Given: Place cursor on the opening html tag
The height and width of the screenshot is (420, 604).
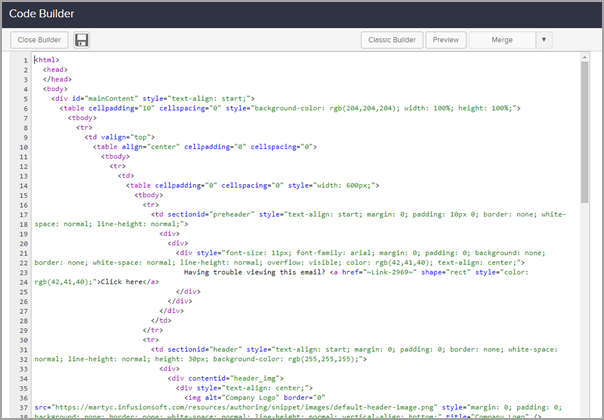Looking at the screenshot, I should (47, 60).
